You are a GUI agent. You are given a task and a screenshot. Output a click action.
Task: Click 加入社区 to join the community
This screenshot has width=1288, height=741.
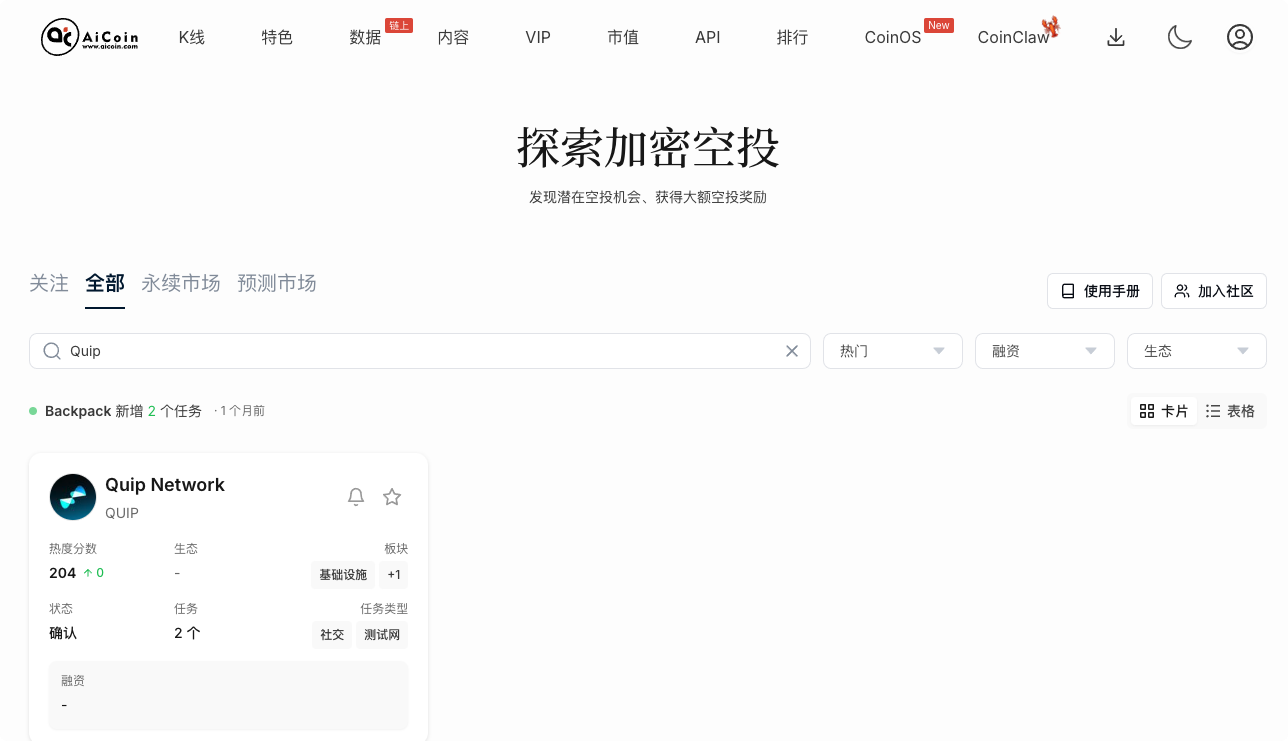(1213, 291)
